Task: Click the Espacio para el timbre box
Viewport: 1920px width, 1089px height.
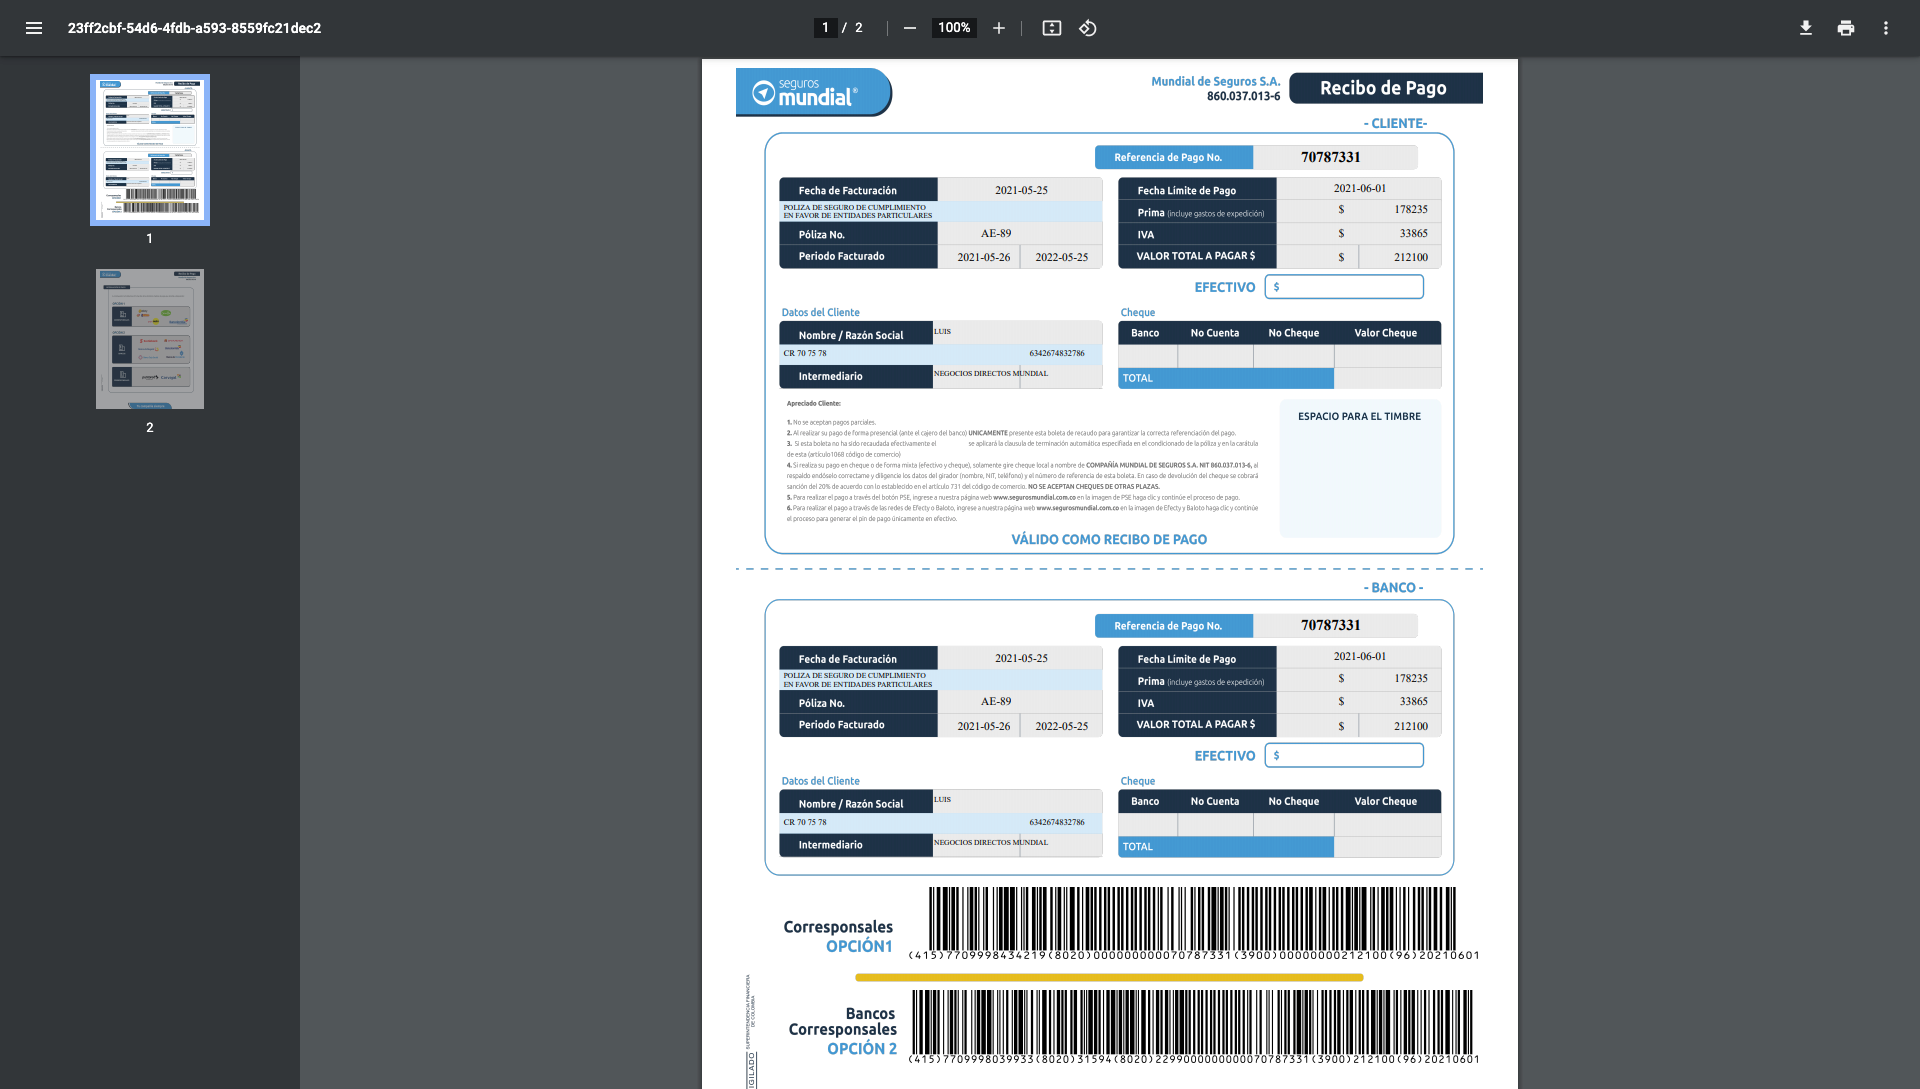Action: (1359, 468)
